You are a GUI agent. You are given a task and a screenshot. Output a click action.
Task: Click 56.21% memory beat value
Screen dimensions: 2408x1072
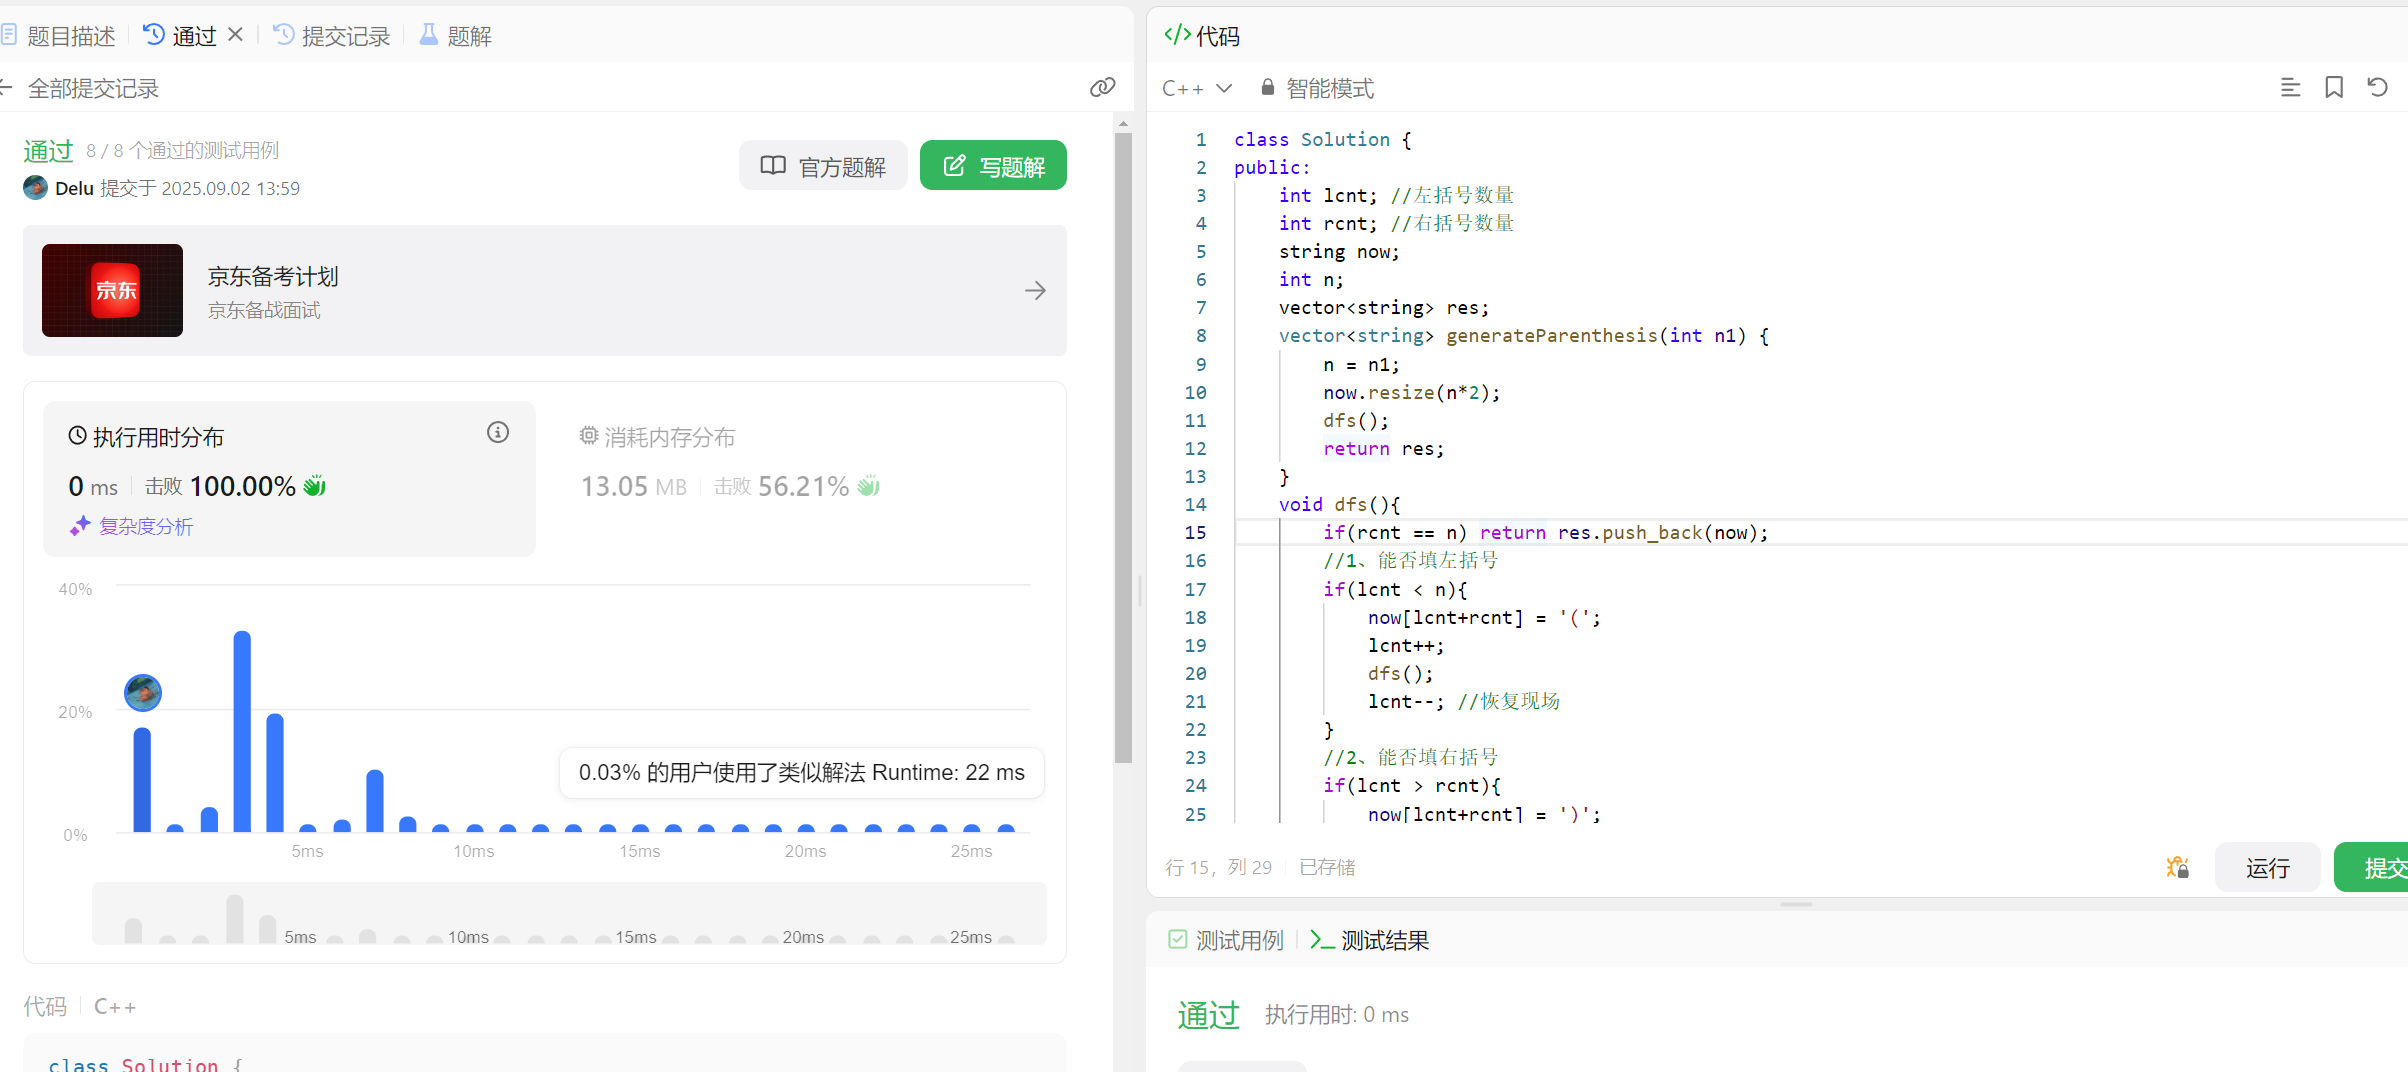[803, 486]
